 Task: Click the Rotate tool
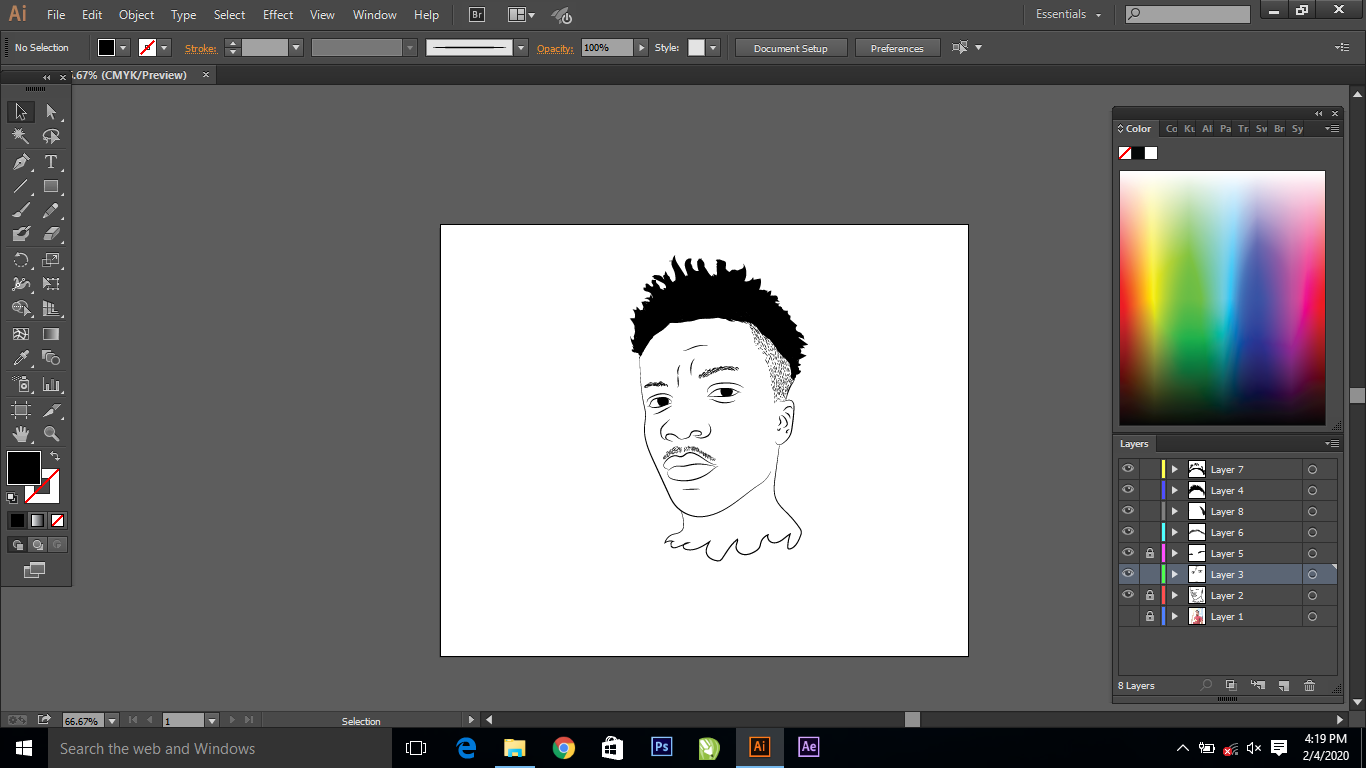(21, 260)
